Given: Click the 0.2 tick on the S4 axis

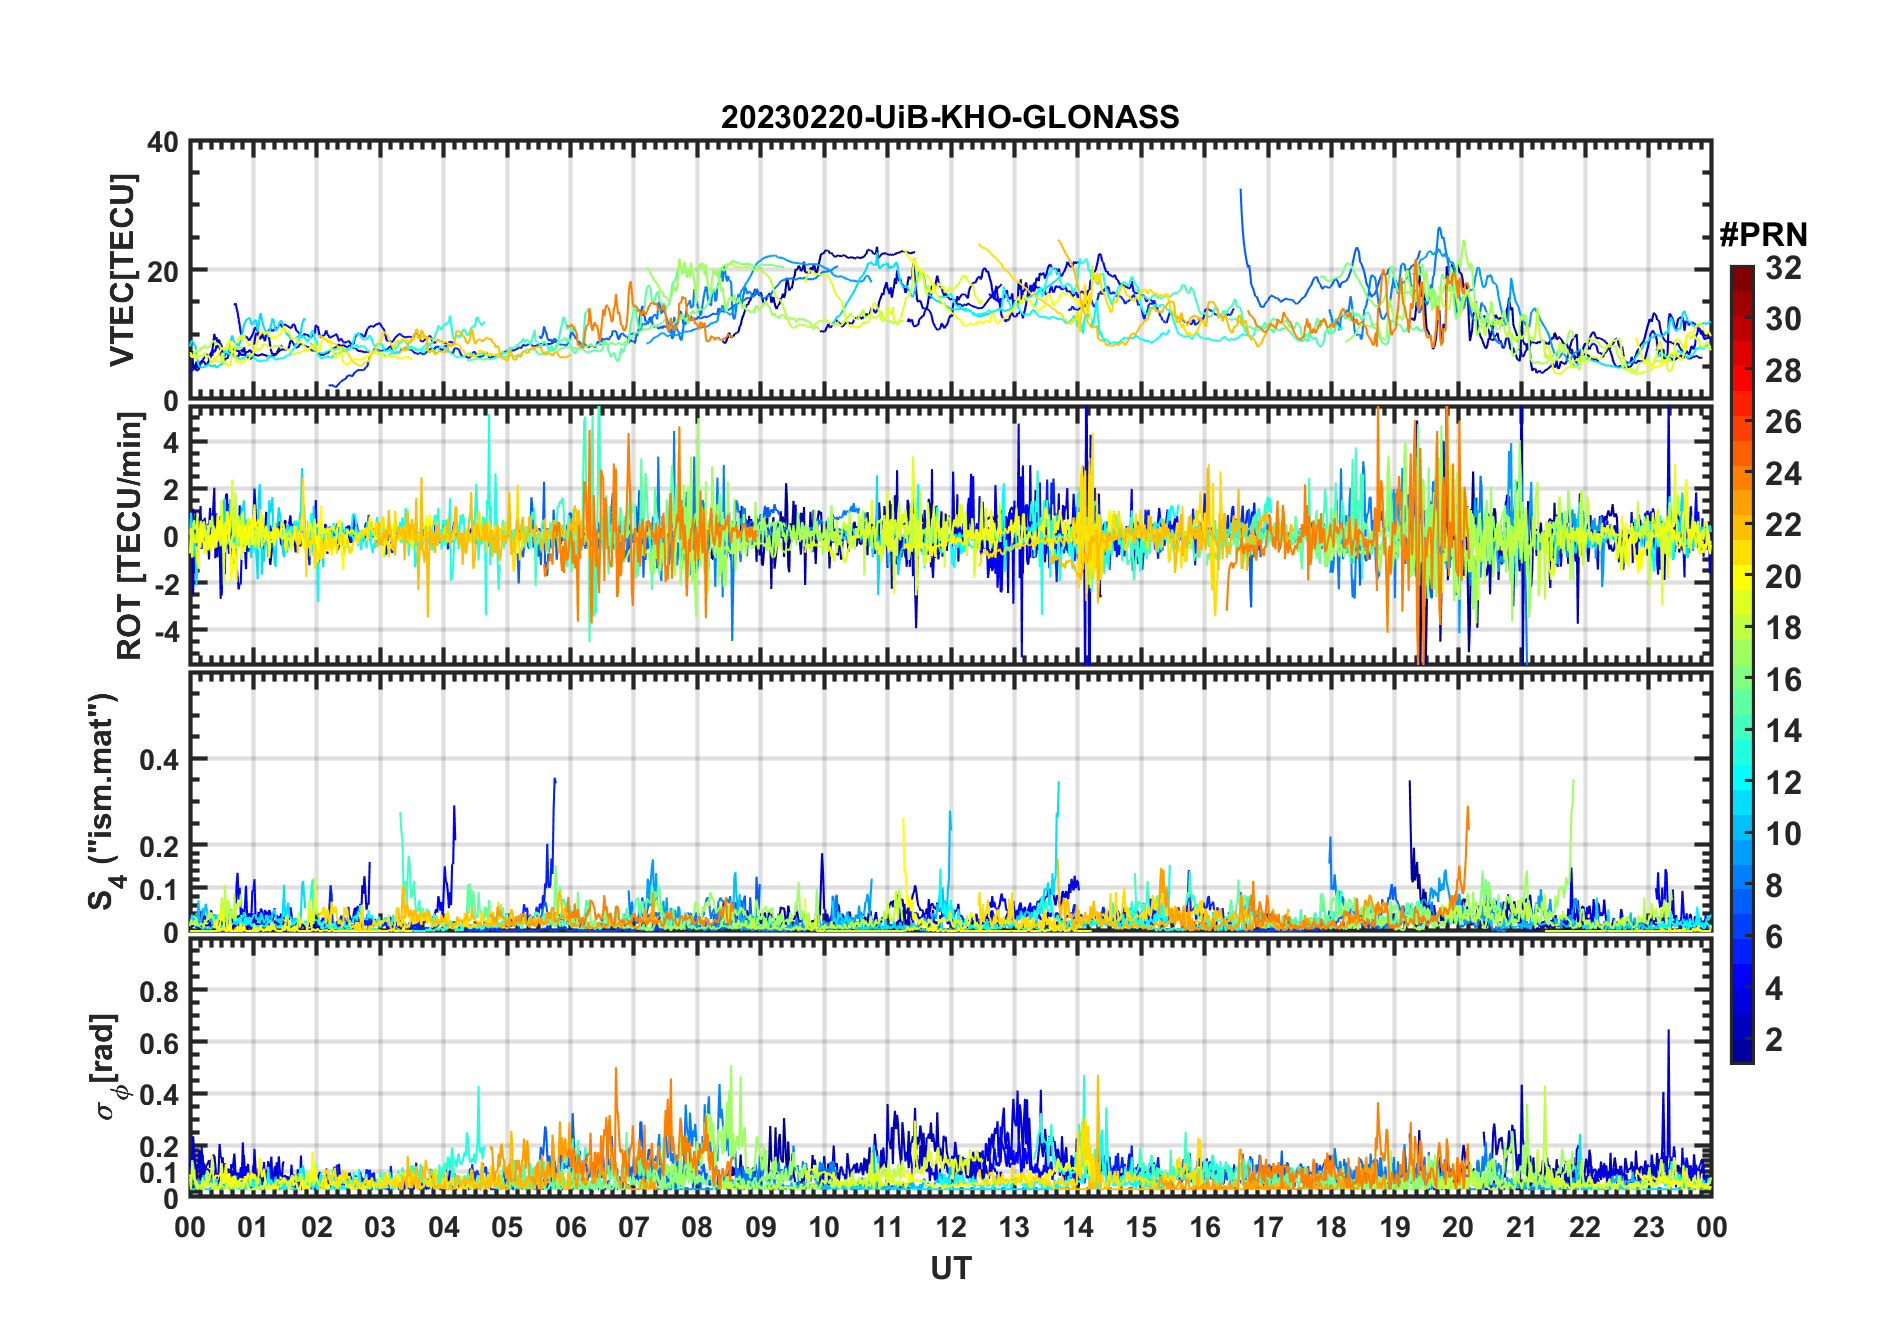Looking at the screenshot, I should coord(160,846).
